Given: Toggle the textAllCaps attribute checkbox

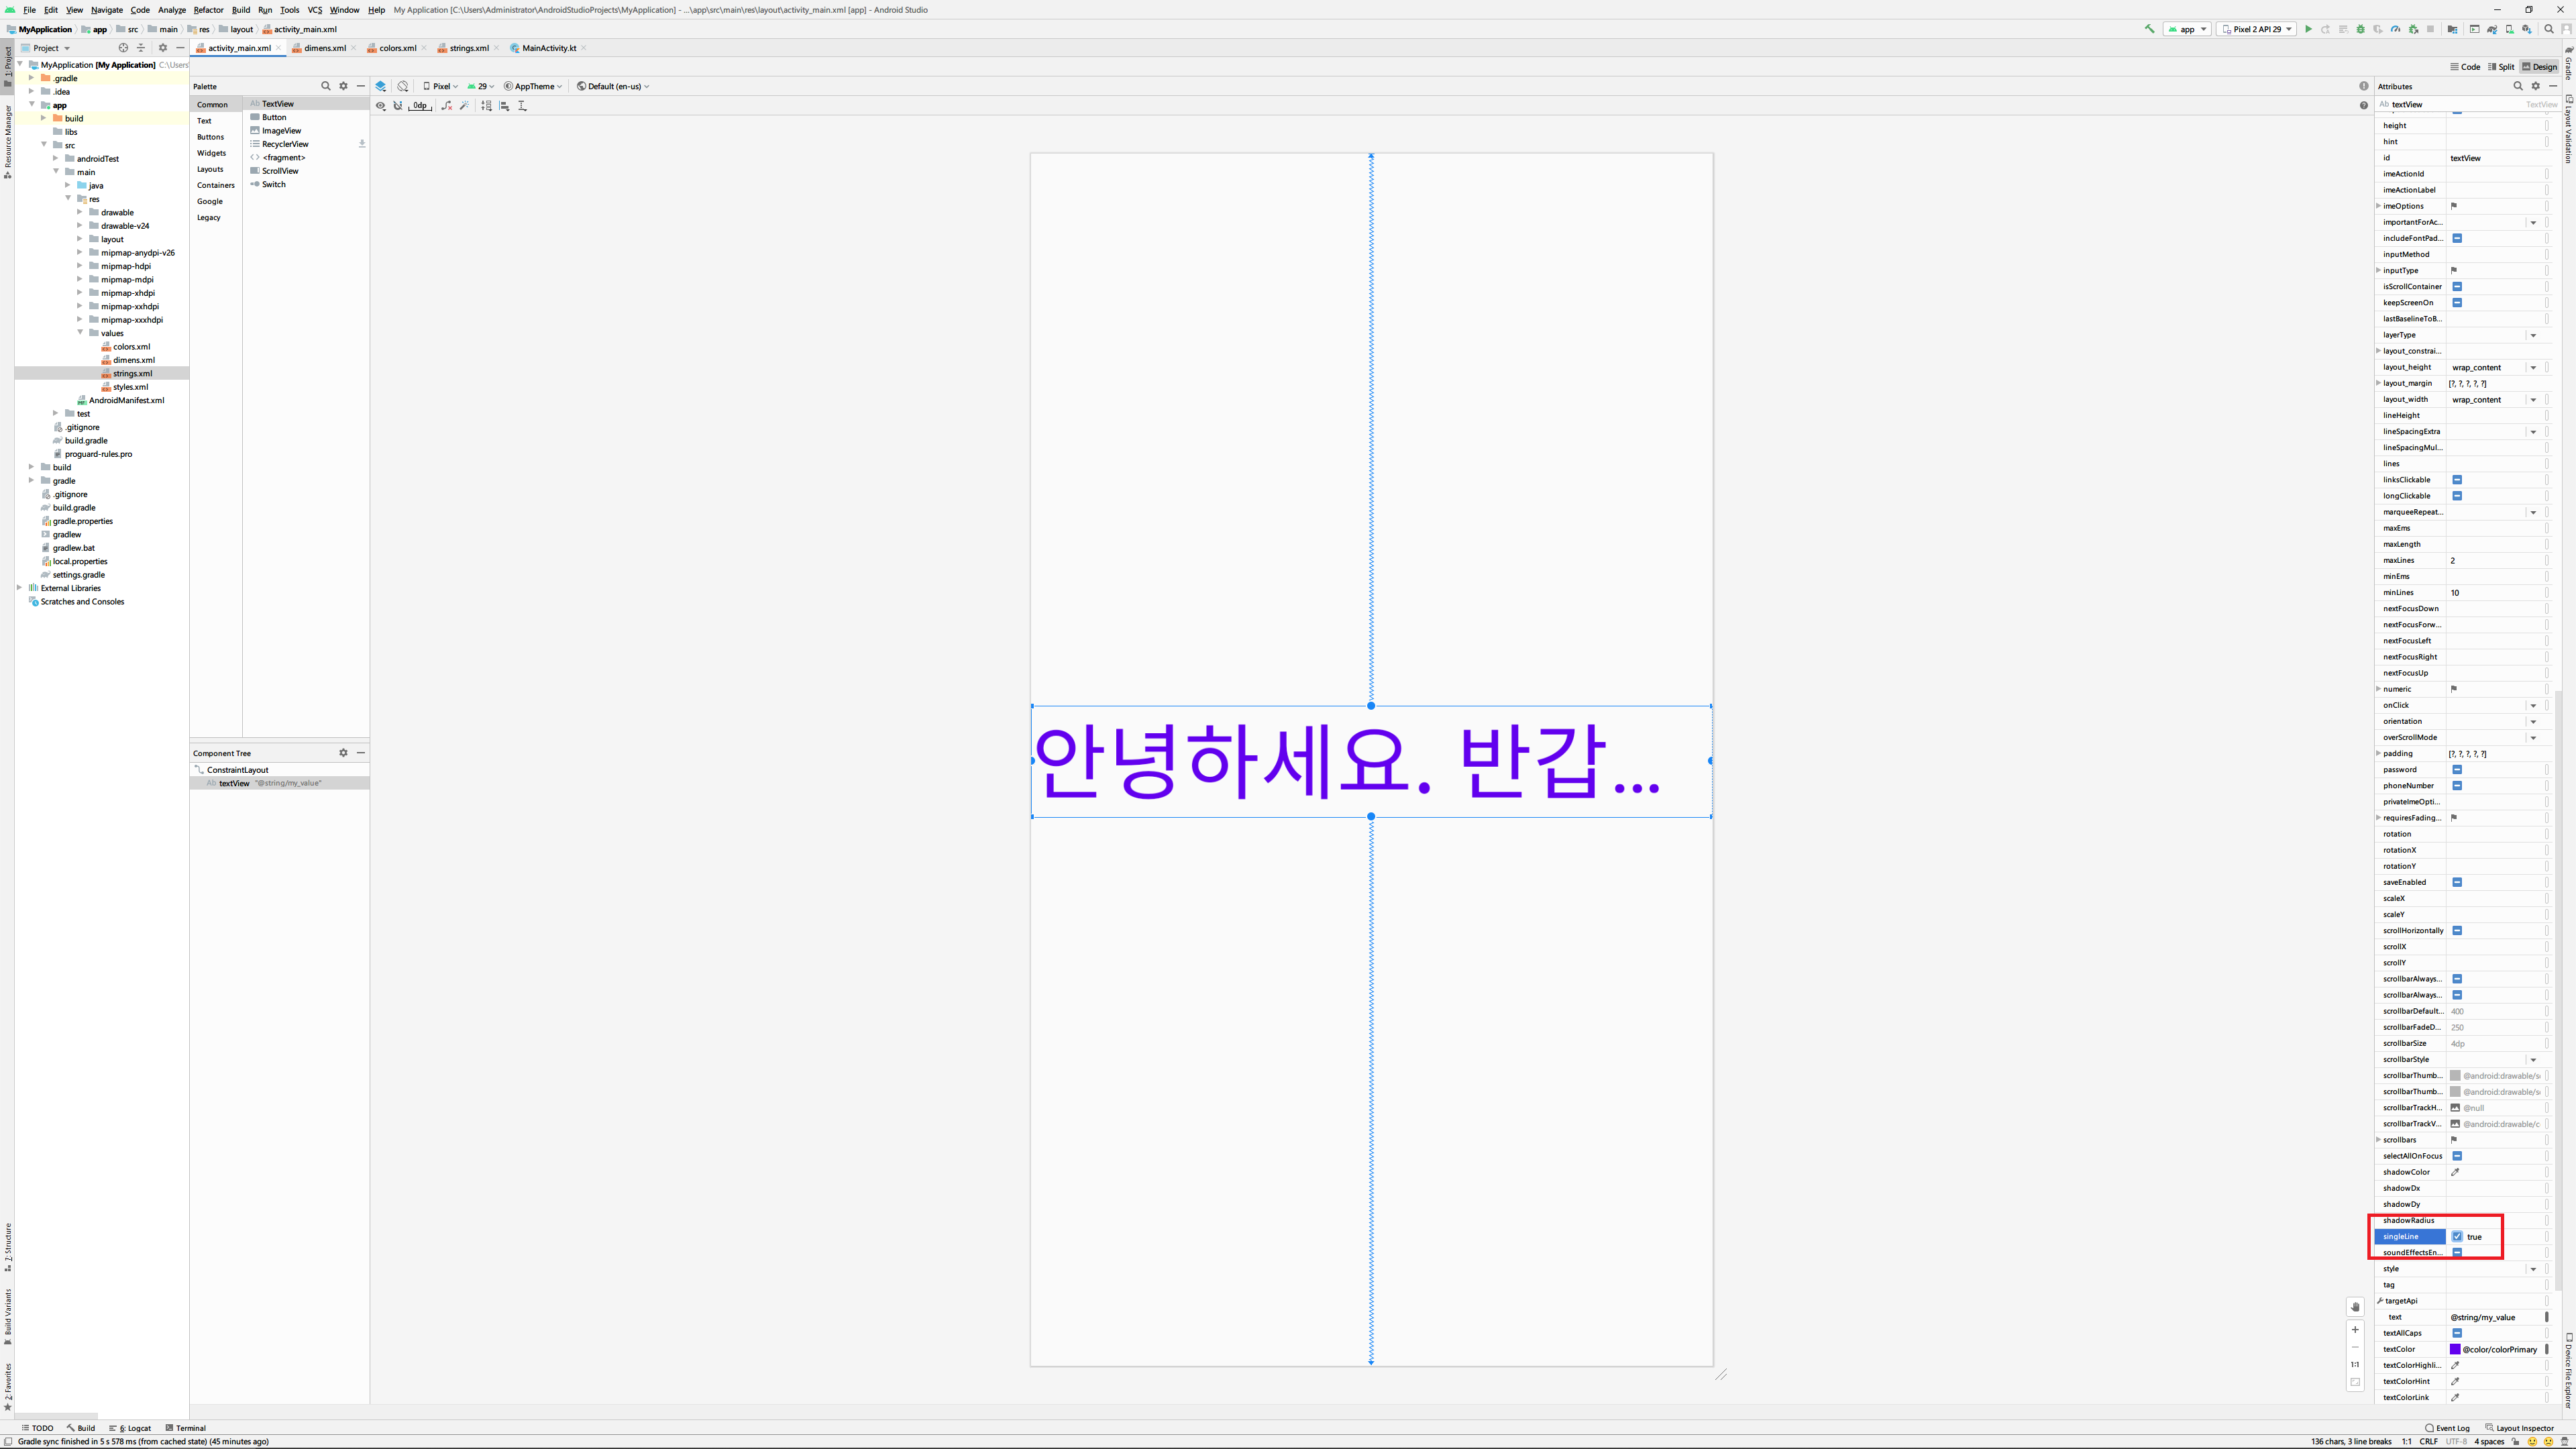Looking at the screenshot, I should coord(2457,1333).
